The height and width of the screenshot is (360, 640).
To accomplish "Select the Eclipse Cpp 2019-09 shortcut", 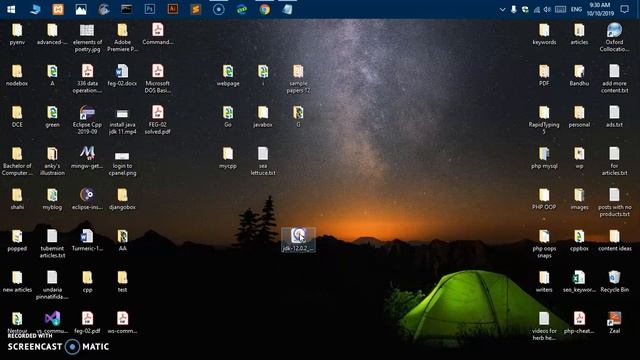I will pos(87,120).
